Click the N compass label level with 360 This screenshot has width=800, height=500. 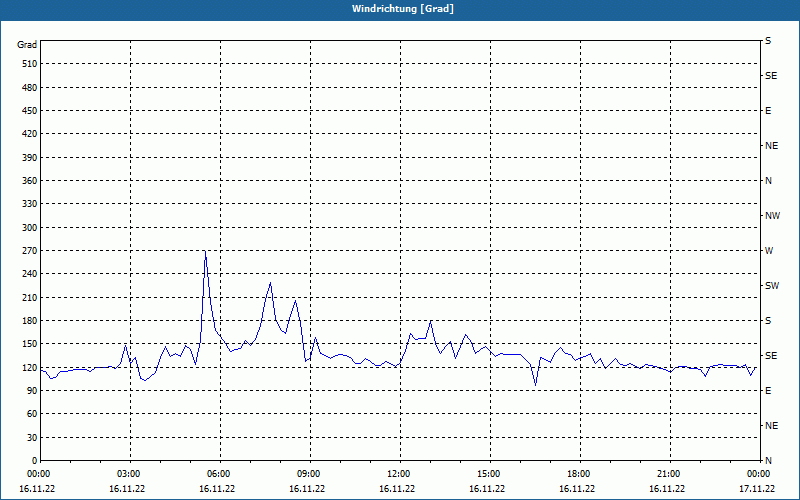click(x=769, y=181)
